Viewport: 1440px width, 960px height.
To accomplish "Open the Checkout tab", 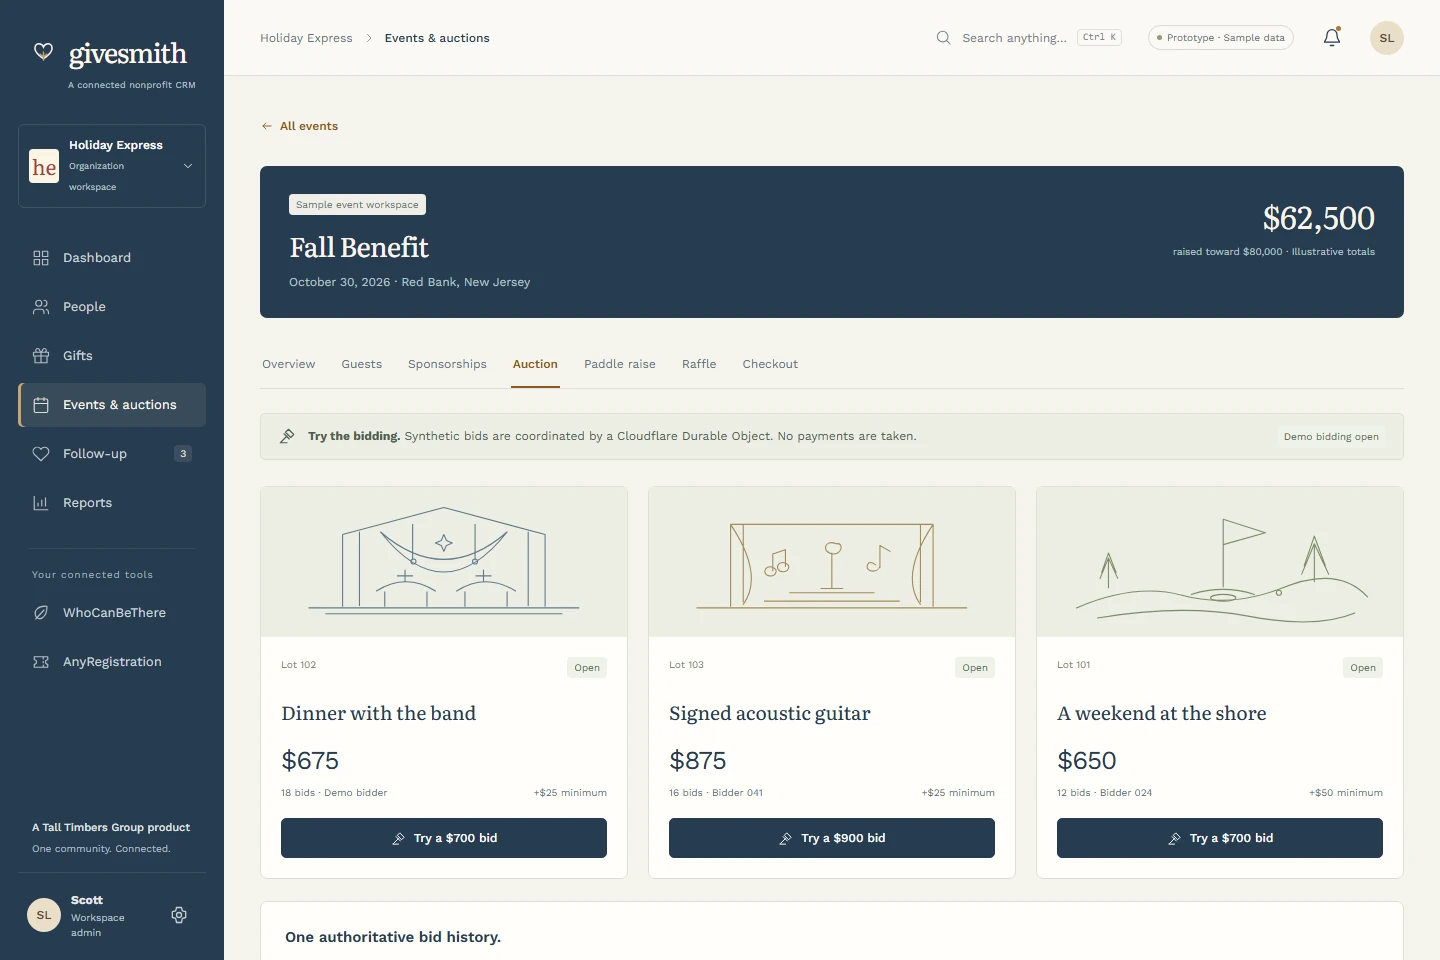I will tap(770, 364).
